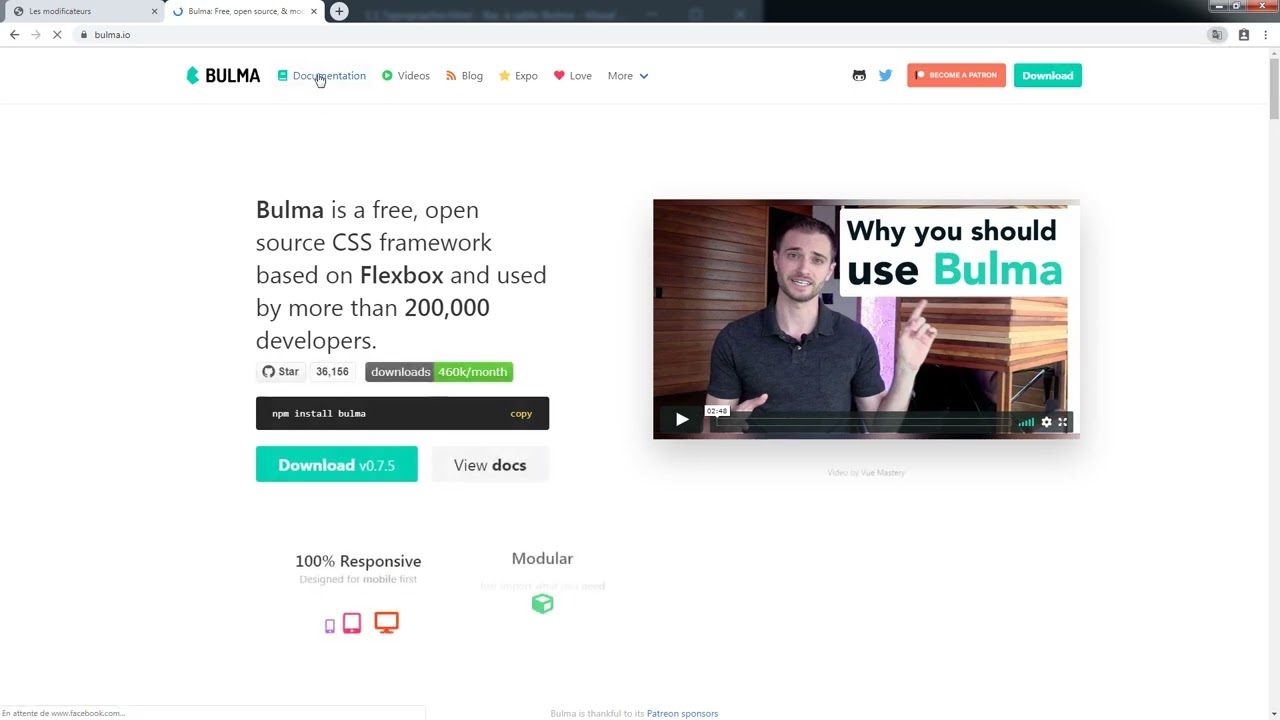Screen dimensions: 1280x720
Task: Open the video settings gear
Action: 1047,422
